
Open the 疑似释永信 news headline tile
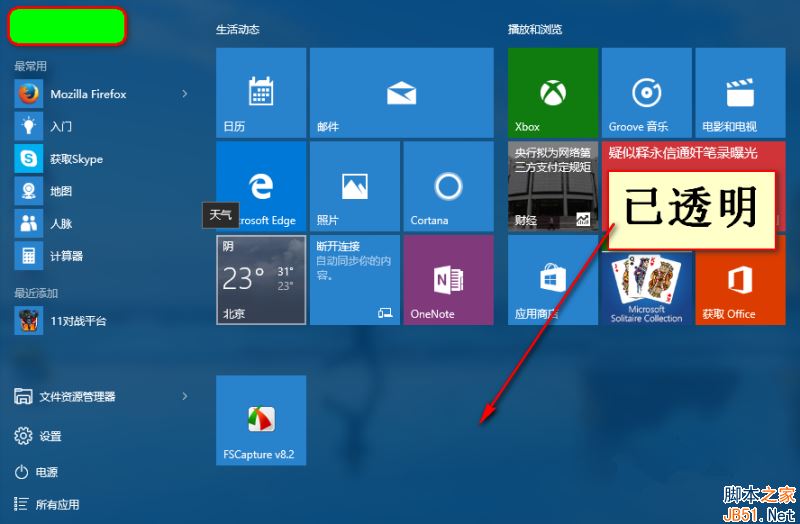coord(684,156)
